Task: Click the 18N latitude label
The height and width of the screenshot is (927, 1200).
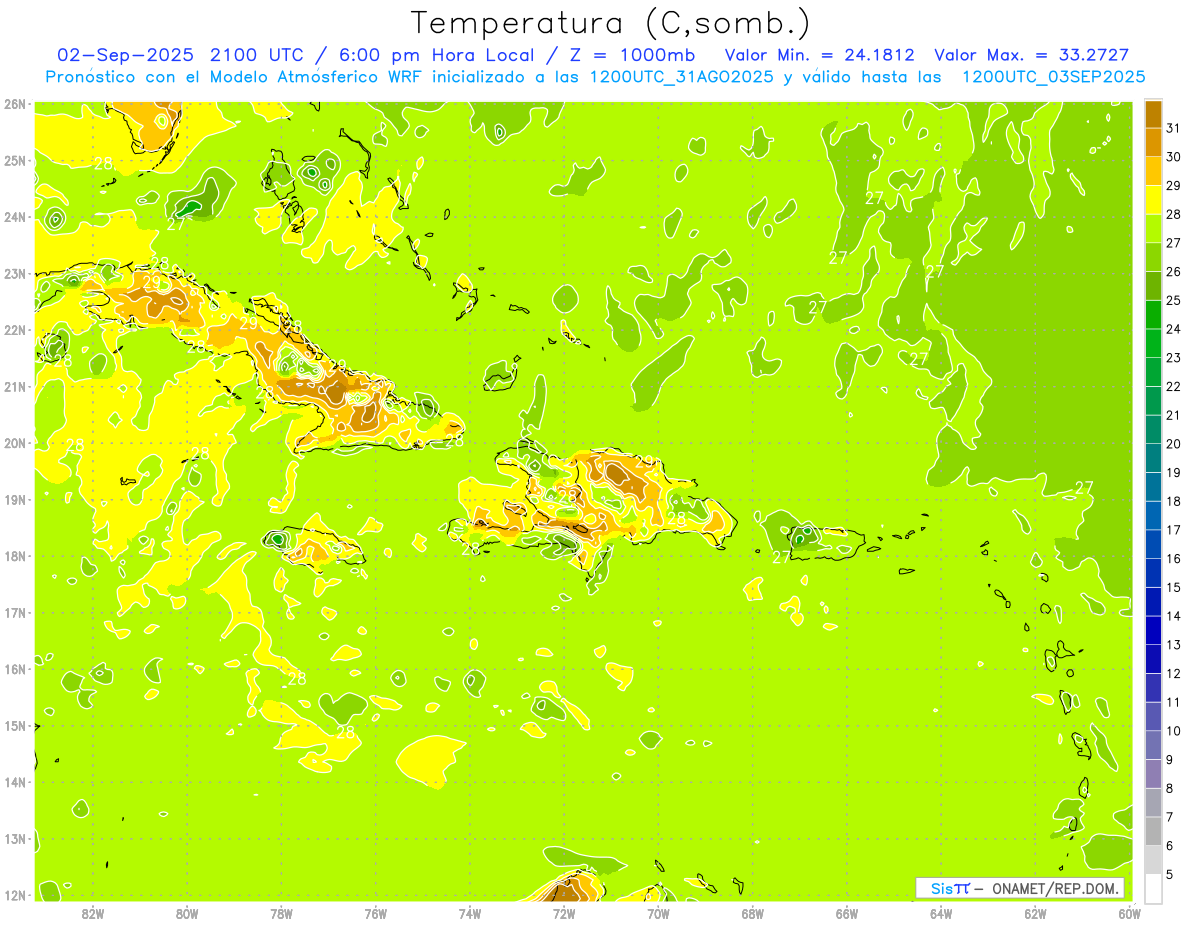Action: coord(15,556)
